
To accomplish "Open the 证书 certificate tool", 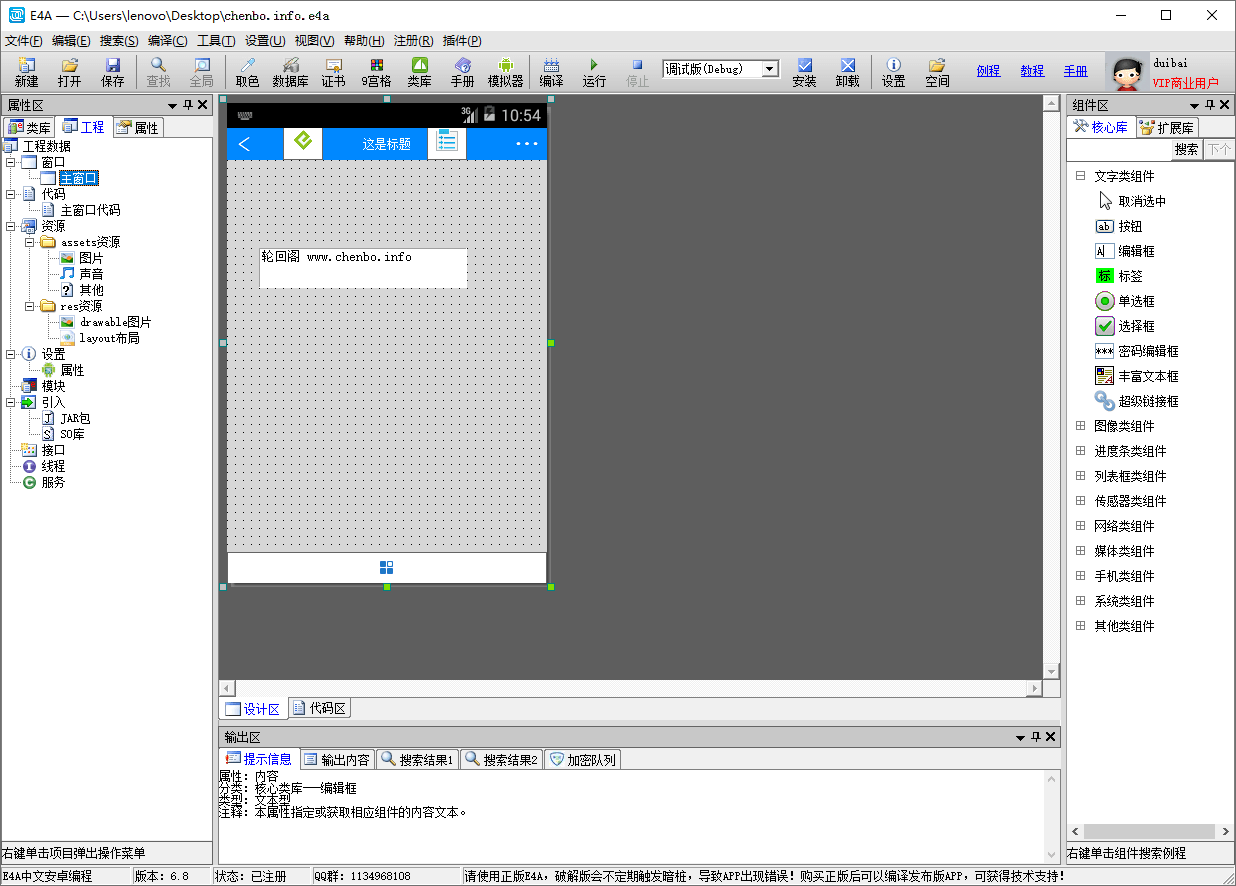I will coord(333,72).
